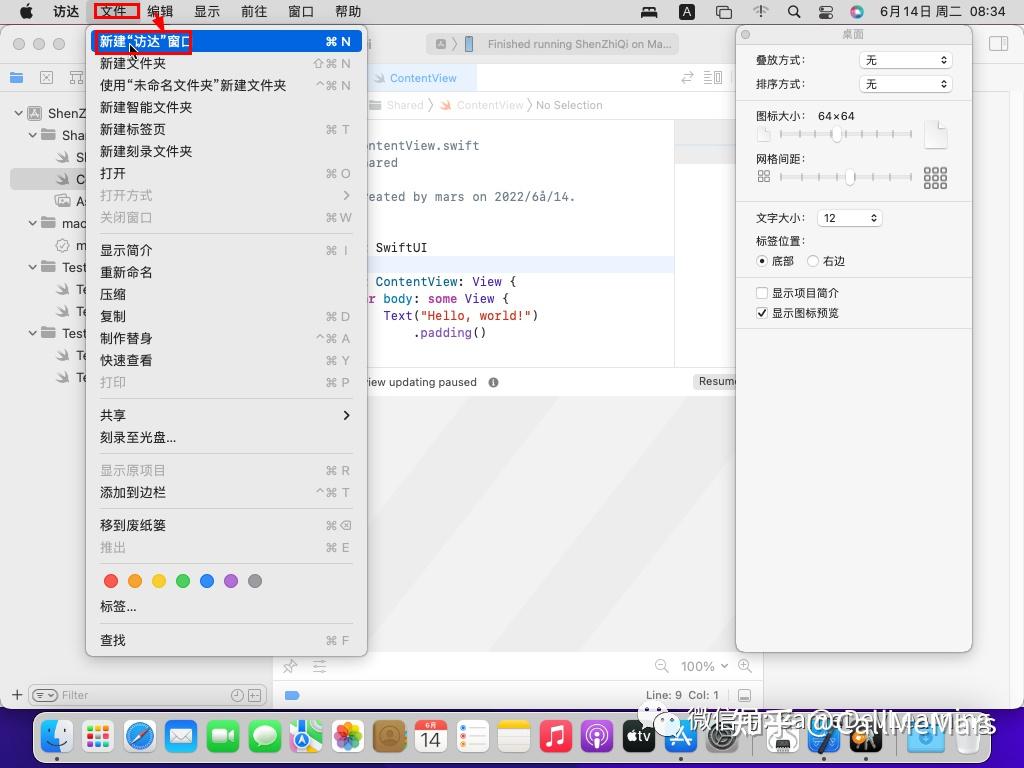The image size is (1024, 768).
Task: Adjust the 图标大小 slider
Action: click(x=846, y=134)
